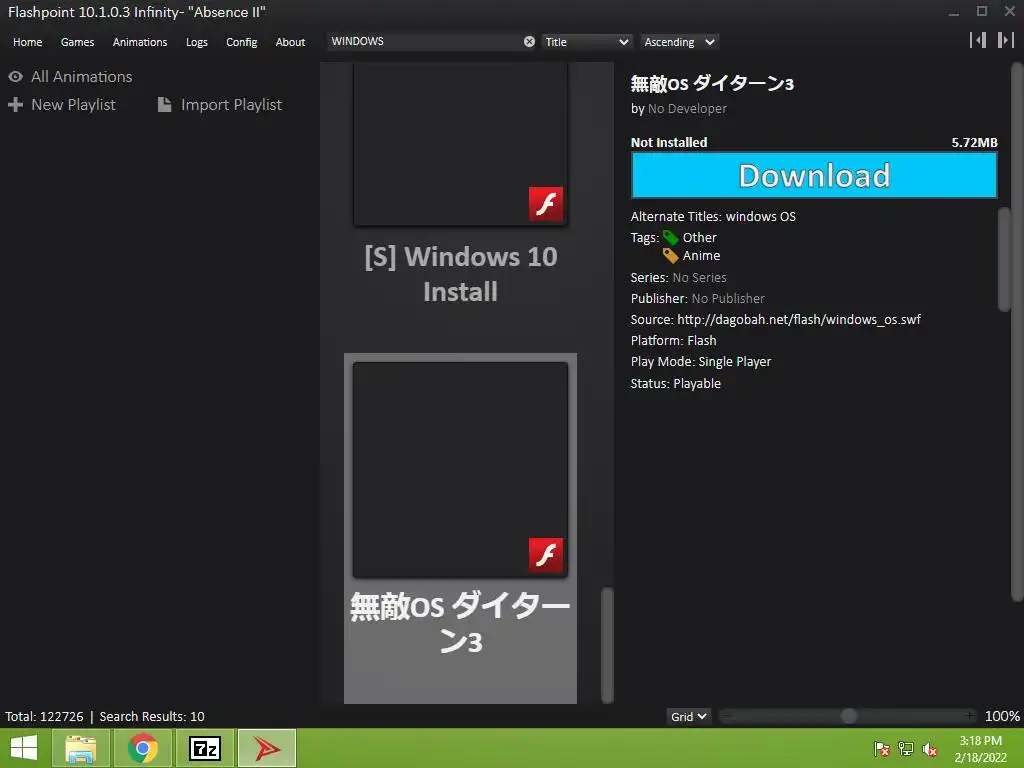The height and width of the screenshot is (768, 1024).
Task: Click the details panel inner scrollbar
Action: click(x=1004, y=259)
